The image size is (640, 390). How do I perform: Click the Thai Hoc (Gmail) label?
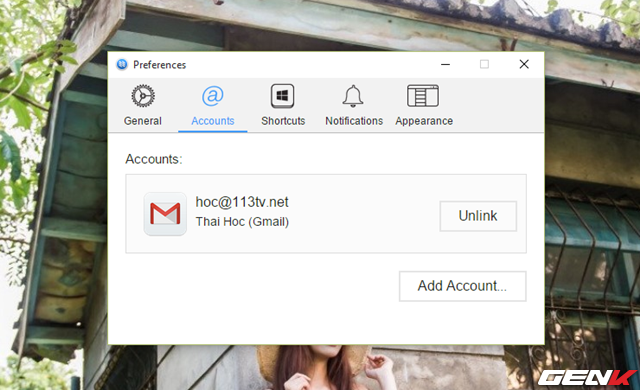pyautogui.click(x=242, y=222)
